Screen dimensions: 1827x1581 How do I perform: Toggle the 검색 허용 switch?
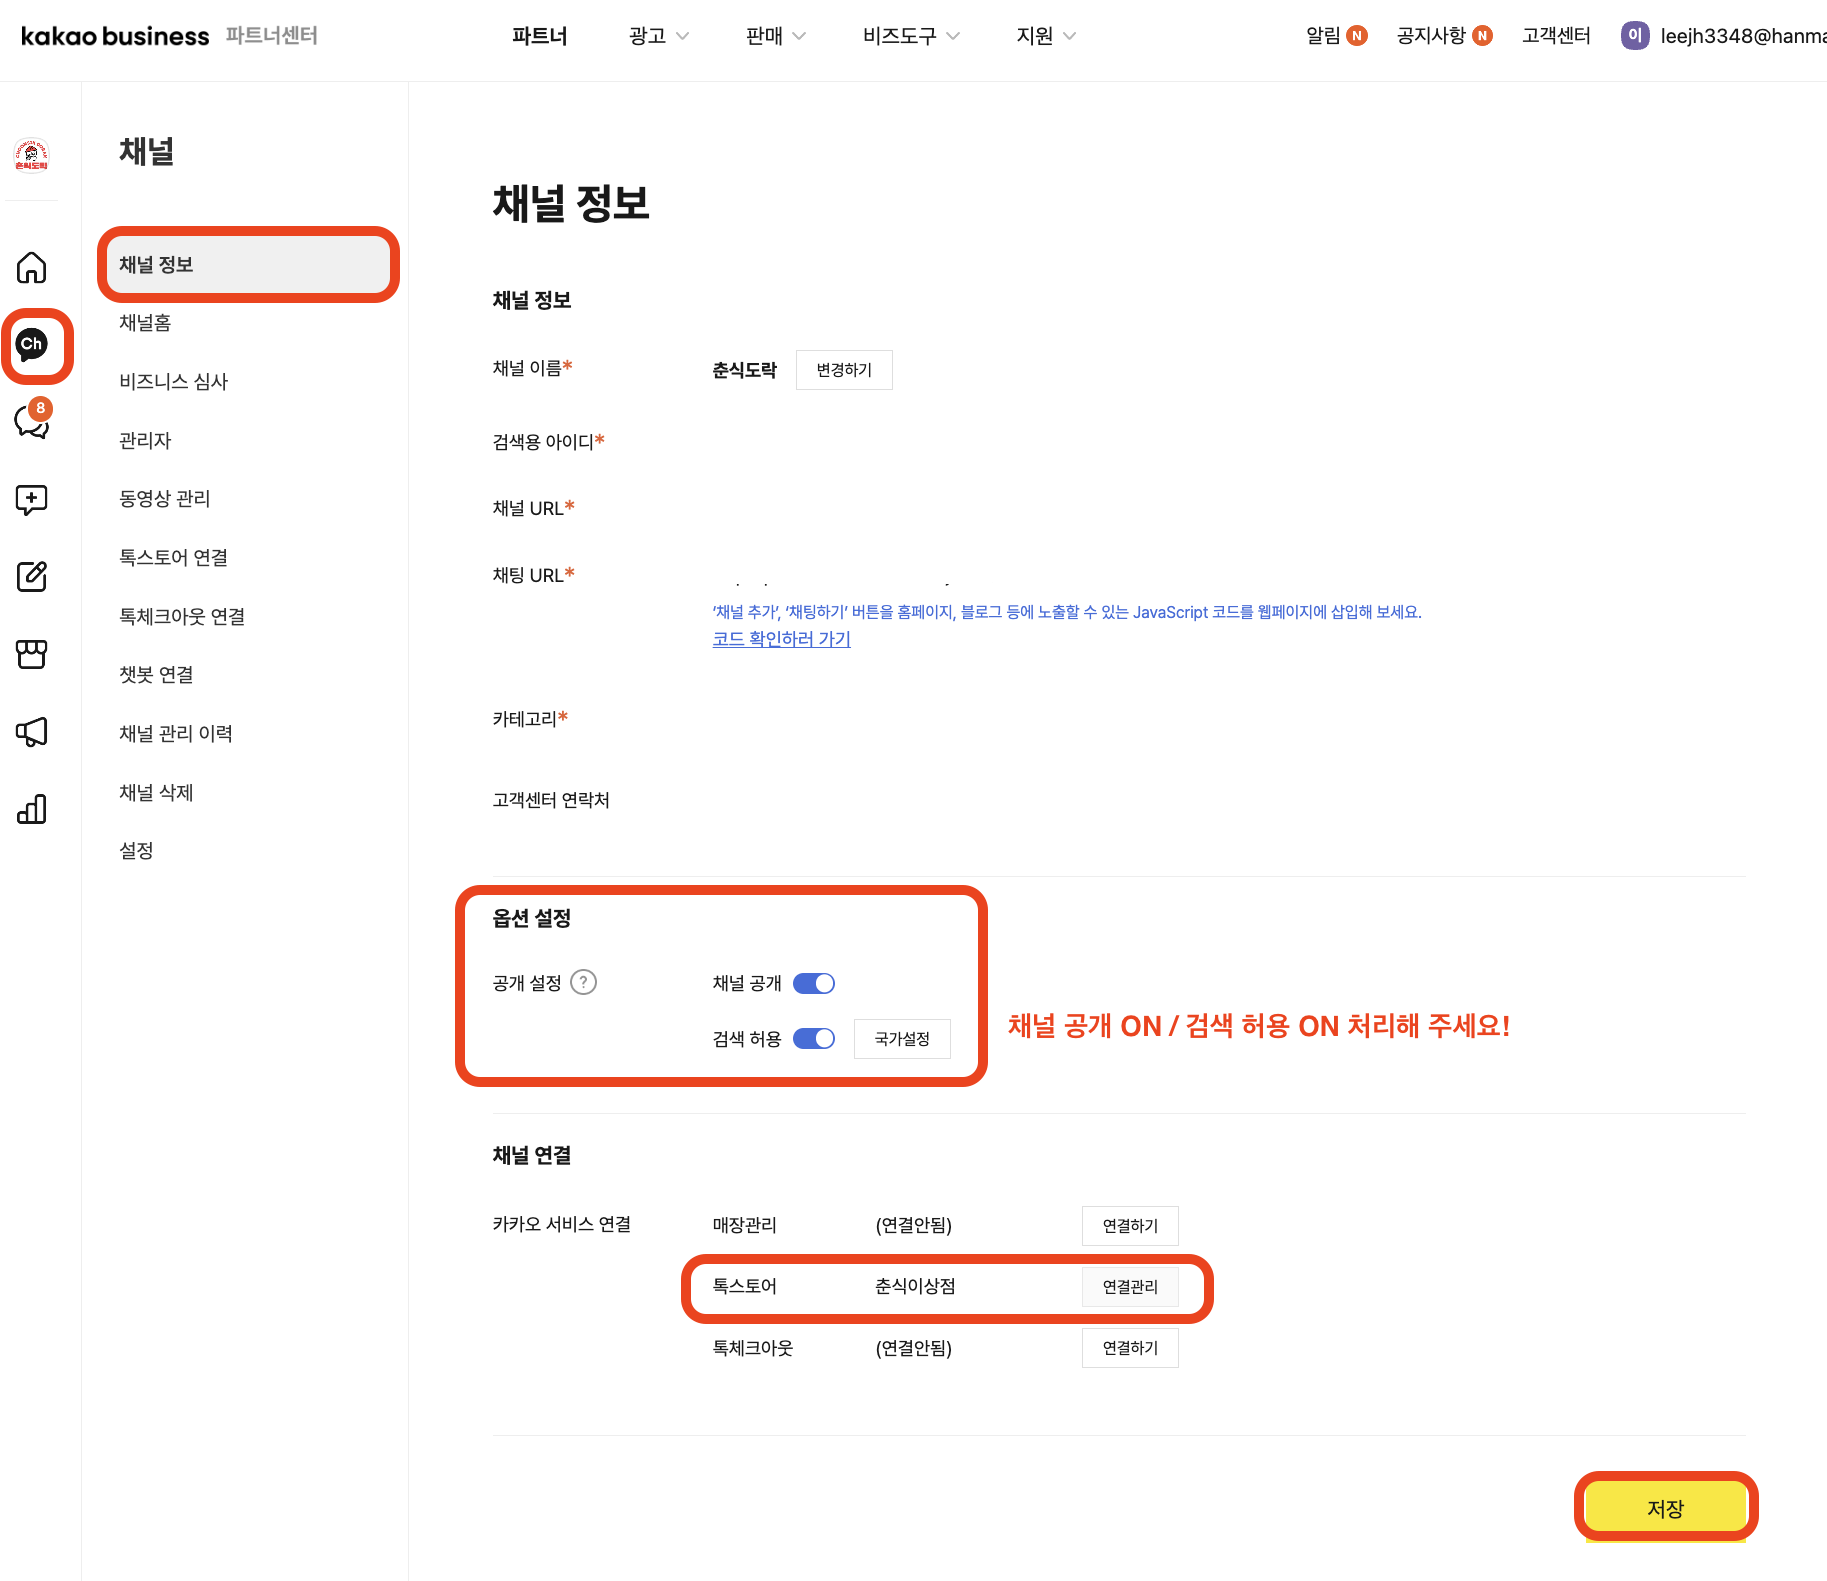814,1039
